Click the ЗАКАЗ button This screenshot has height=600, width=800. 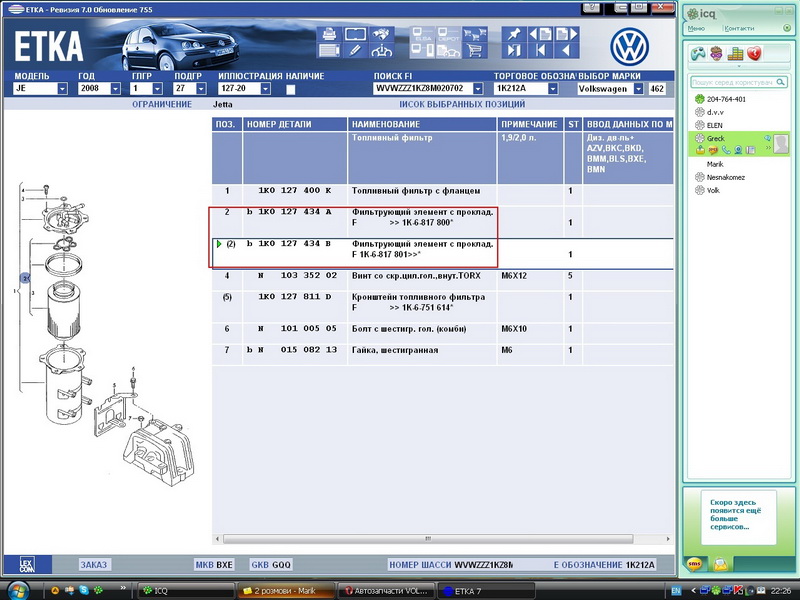[94, 565]
